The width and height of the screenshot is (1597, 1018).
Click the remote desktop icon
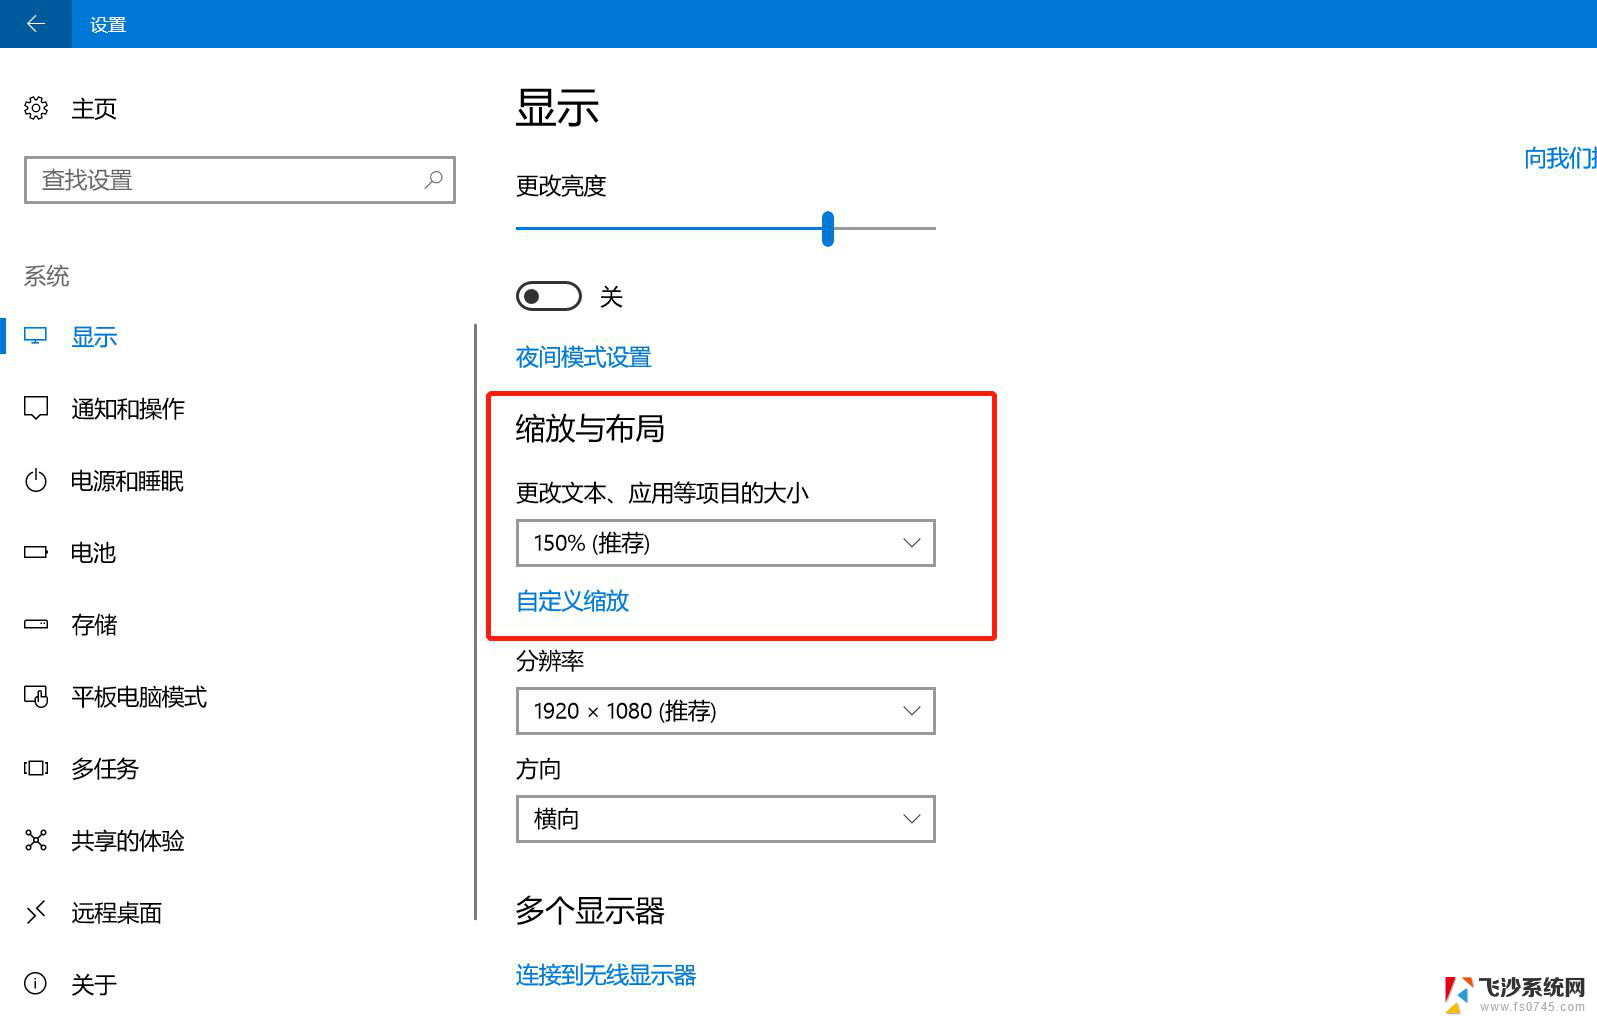point(36,912)
